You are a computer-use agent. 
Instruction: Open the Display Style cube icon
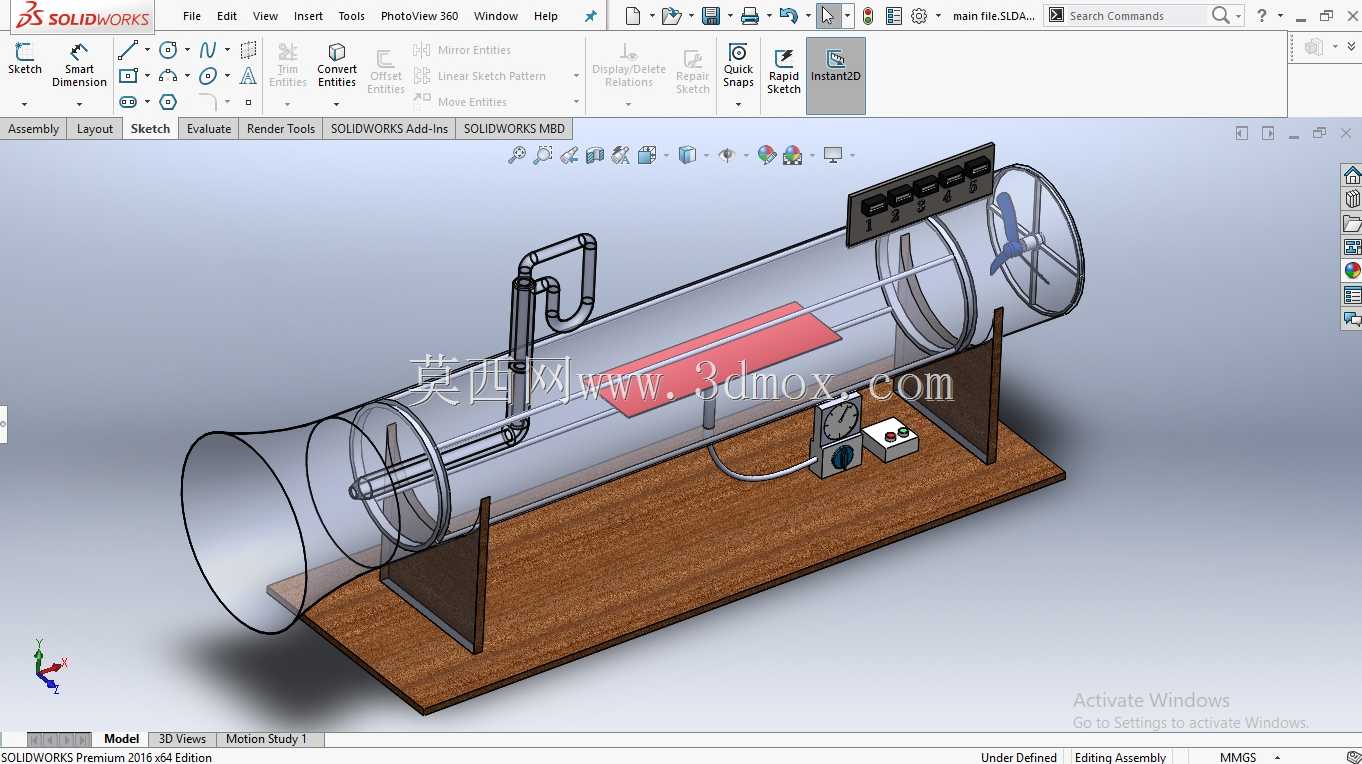(x=687, y=155)
